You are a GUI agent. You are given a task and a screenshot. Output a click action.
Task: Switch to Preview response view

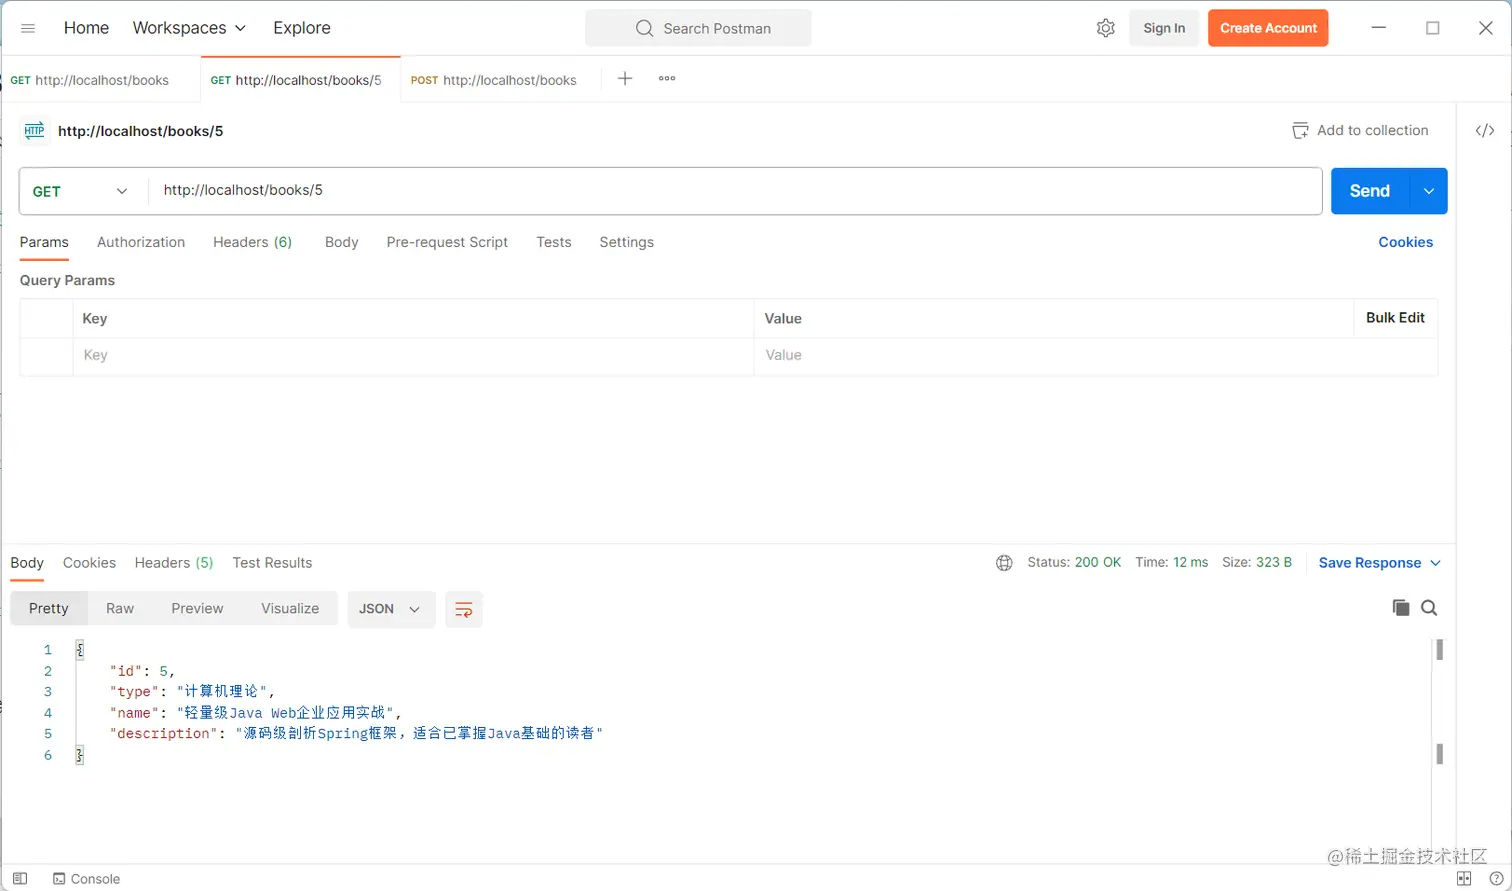(x=197, y=609)
